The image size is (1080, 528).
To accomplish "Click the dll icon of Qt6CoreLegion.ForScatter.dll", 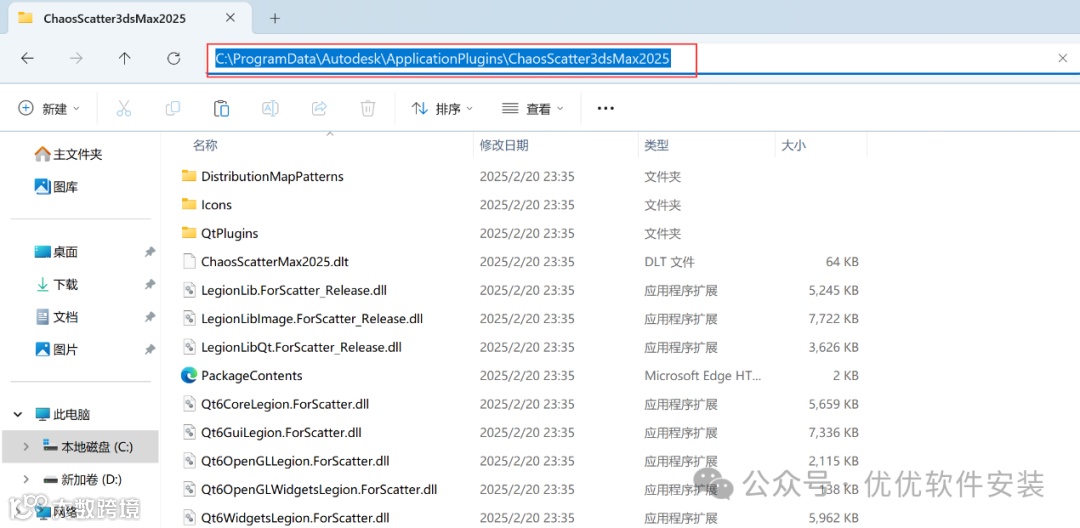I will (x=189, y=404).
